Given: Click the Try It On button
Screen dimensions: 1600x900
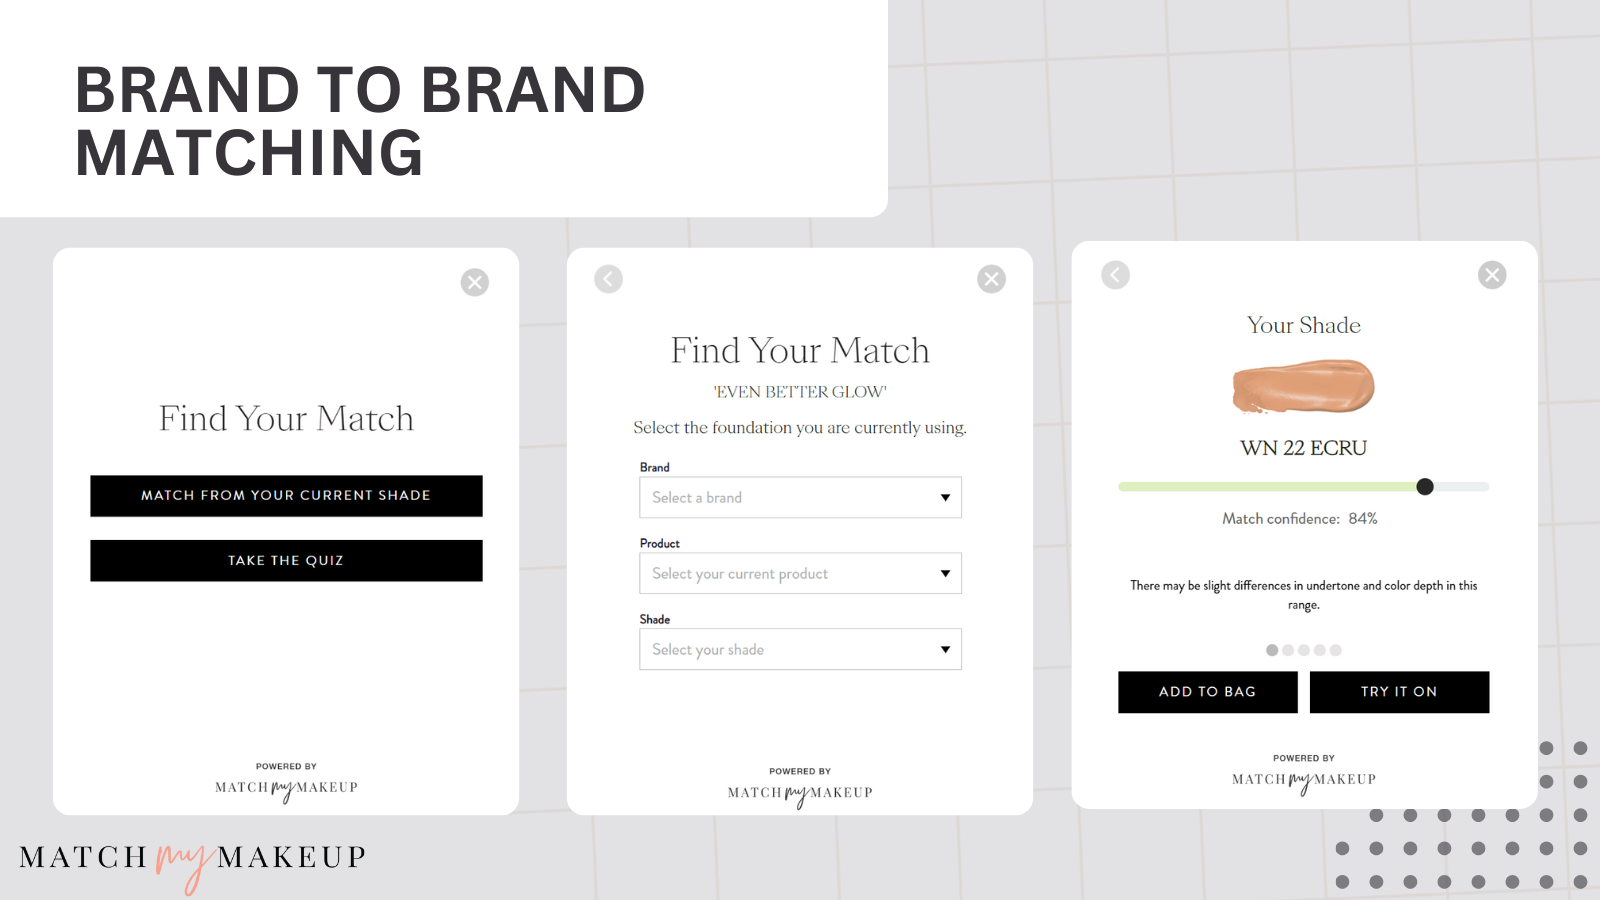Looking at the screenshot, I should point(1399,692).
